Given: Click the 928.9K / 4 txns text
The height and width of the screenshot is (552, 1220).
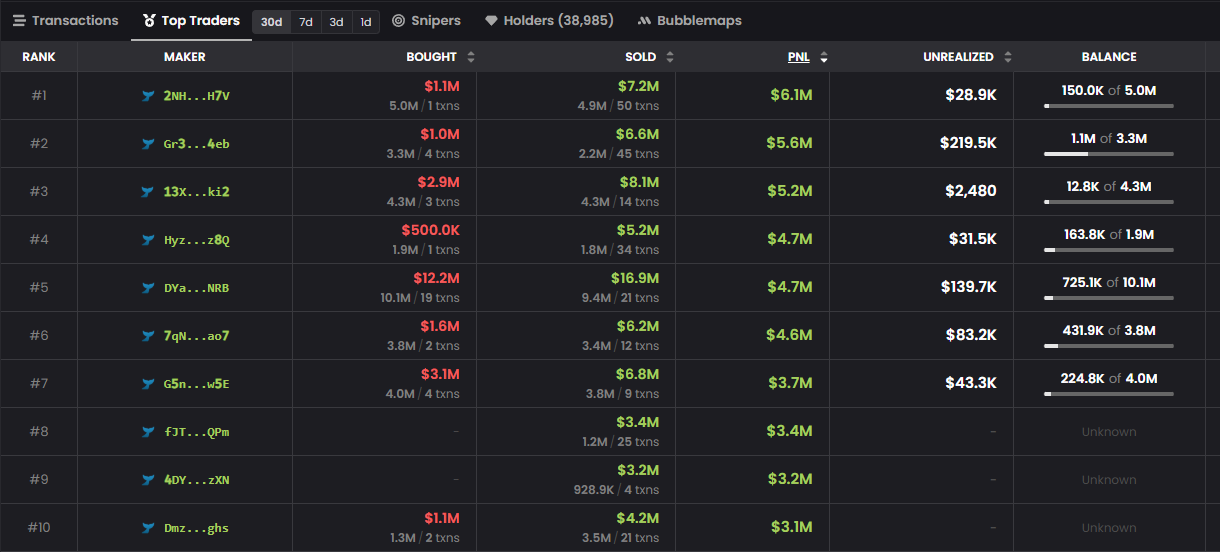Looking at the screenshot, I should 616,490.
